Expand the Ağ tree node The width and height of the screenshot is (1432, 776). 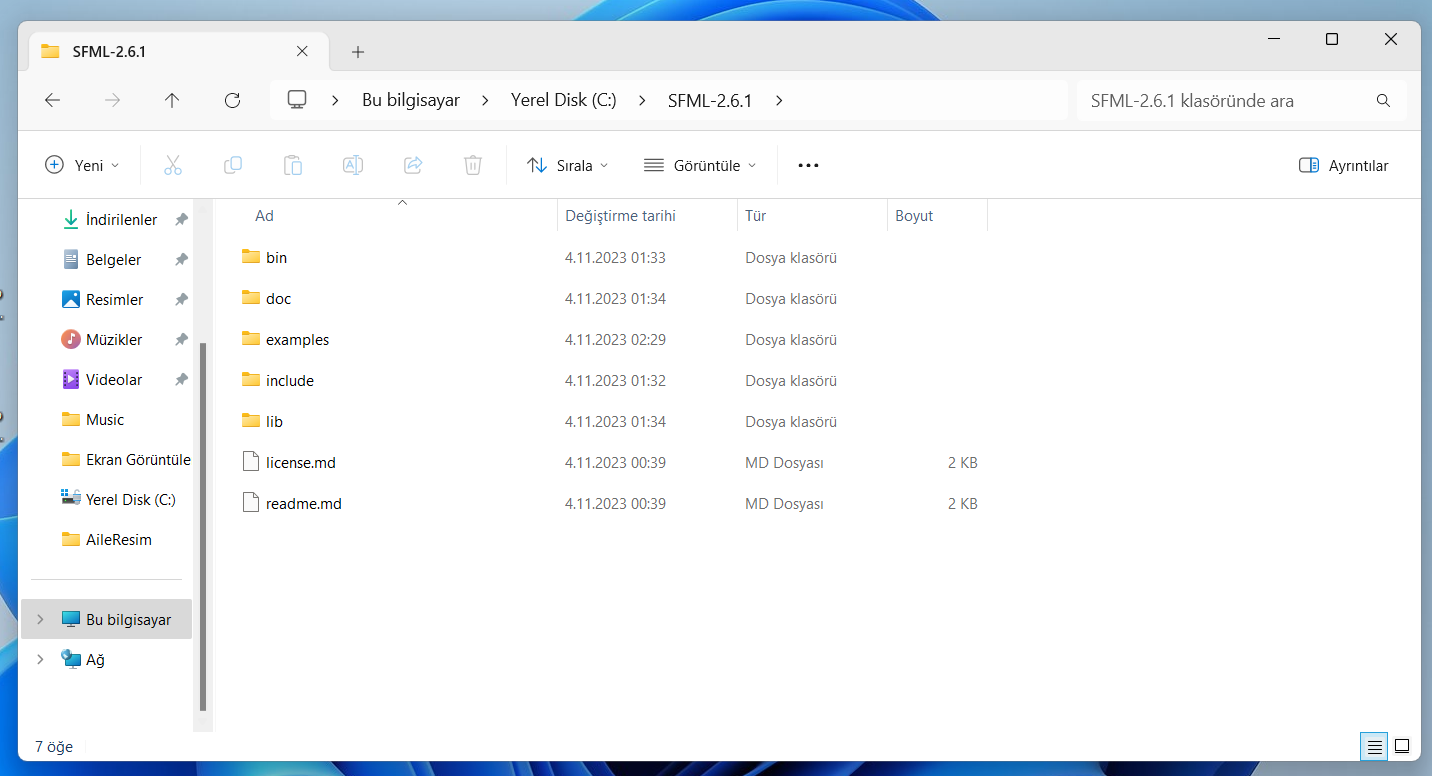[x=40, y=660]
